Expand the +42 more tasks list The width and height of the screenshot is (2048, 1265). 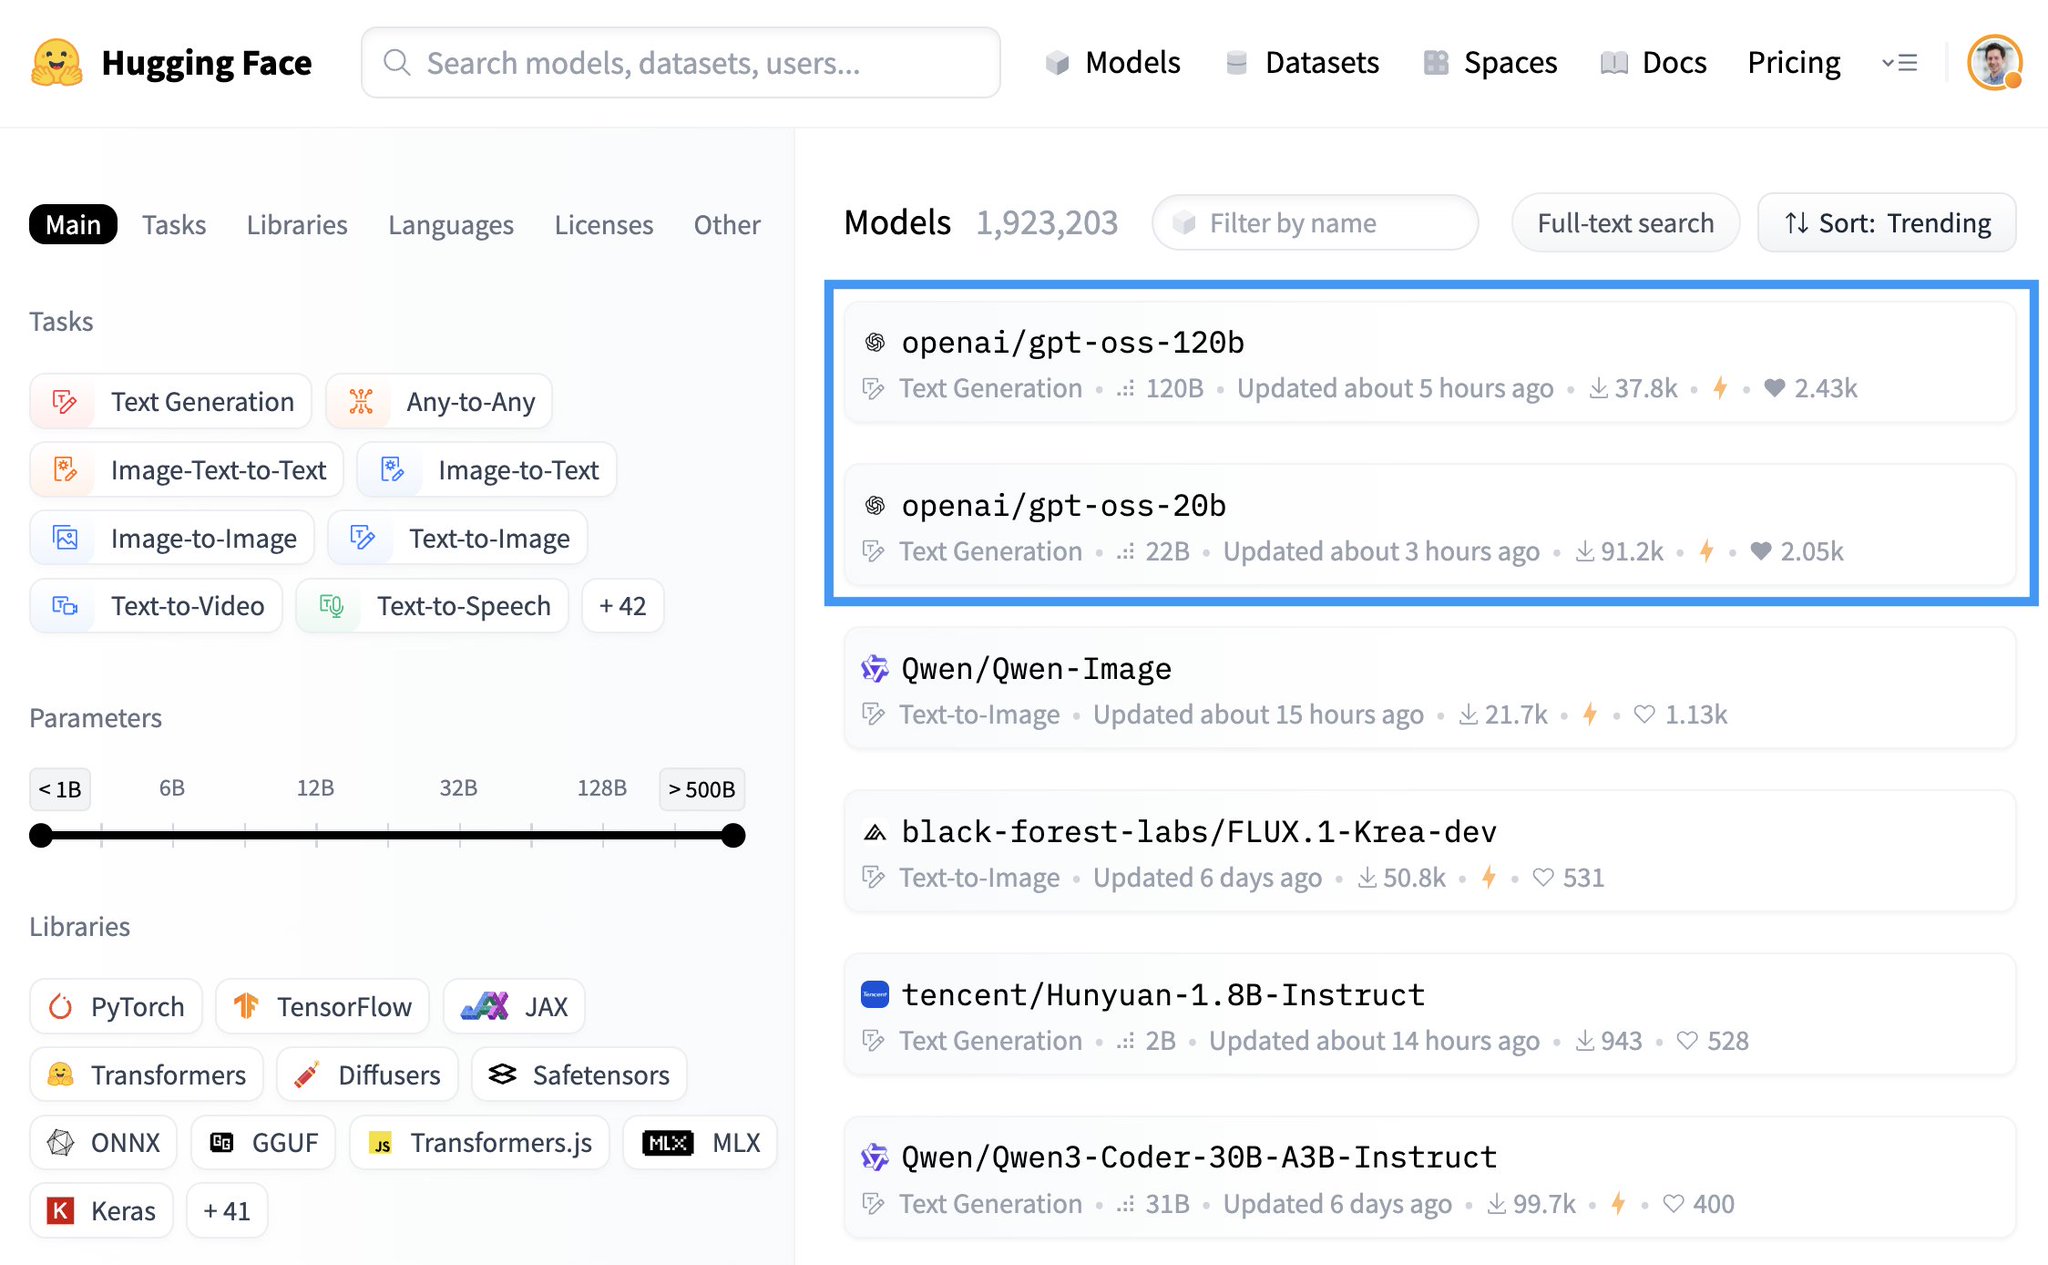point(623,606)
